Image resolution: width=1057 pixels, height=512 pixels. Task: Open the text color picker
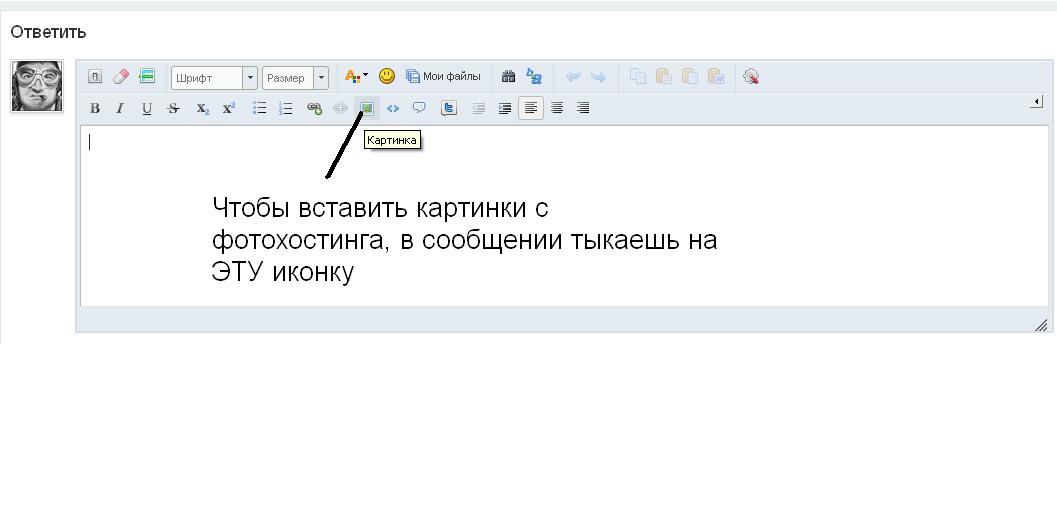tap(356, 77)
